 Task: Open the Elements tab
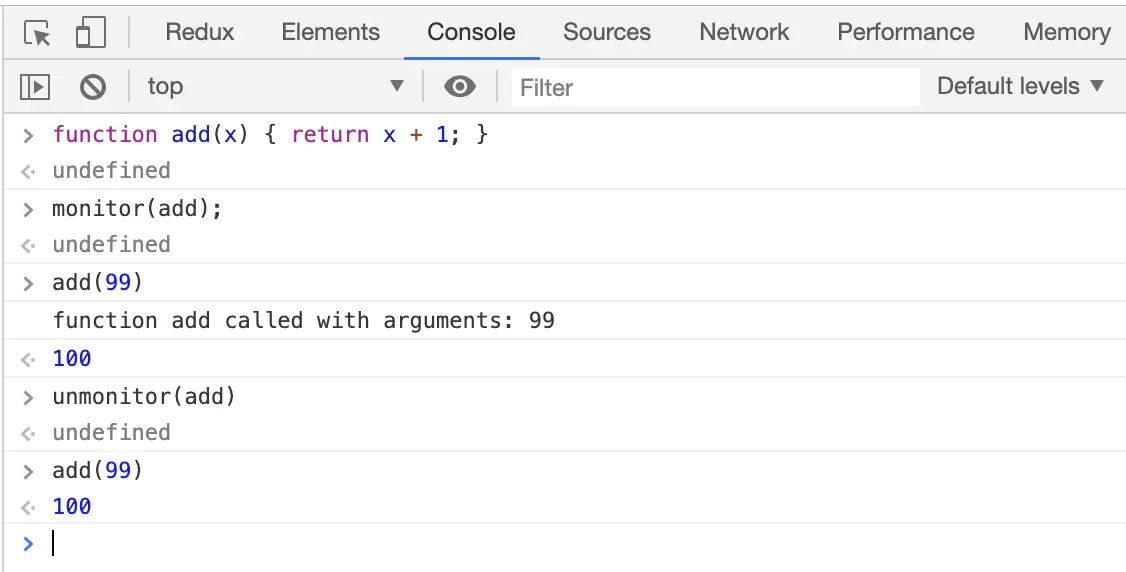pos(330,32)
